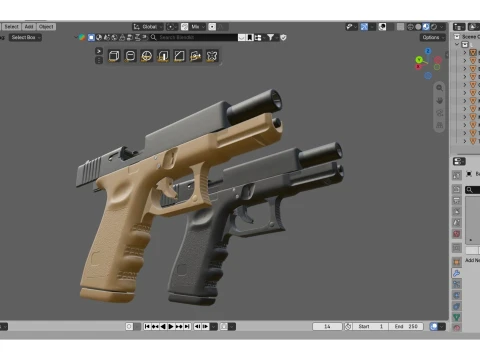Toggle auto keying record button
This screenshot has height=360, width=480.
[129, 327]
